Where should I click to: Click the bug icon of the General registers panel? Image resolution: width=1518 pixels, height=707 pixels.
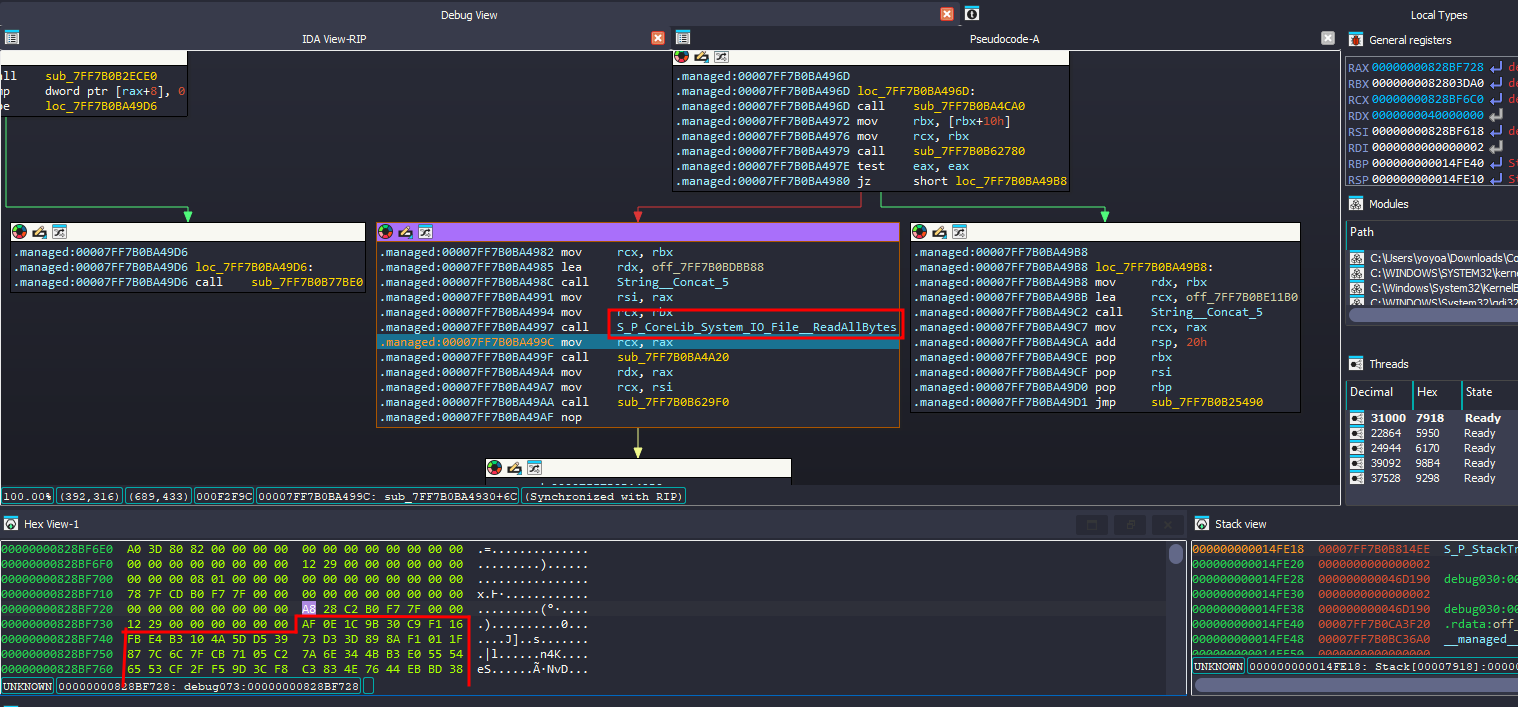(x=1356, y=40)
